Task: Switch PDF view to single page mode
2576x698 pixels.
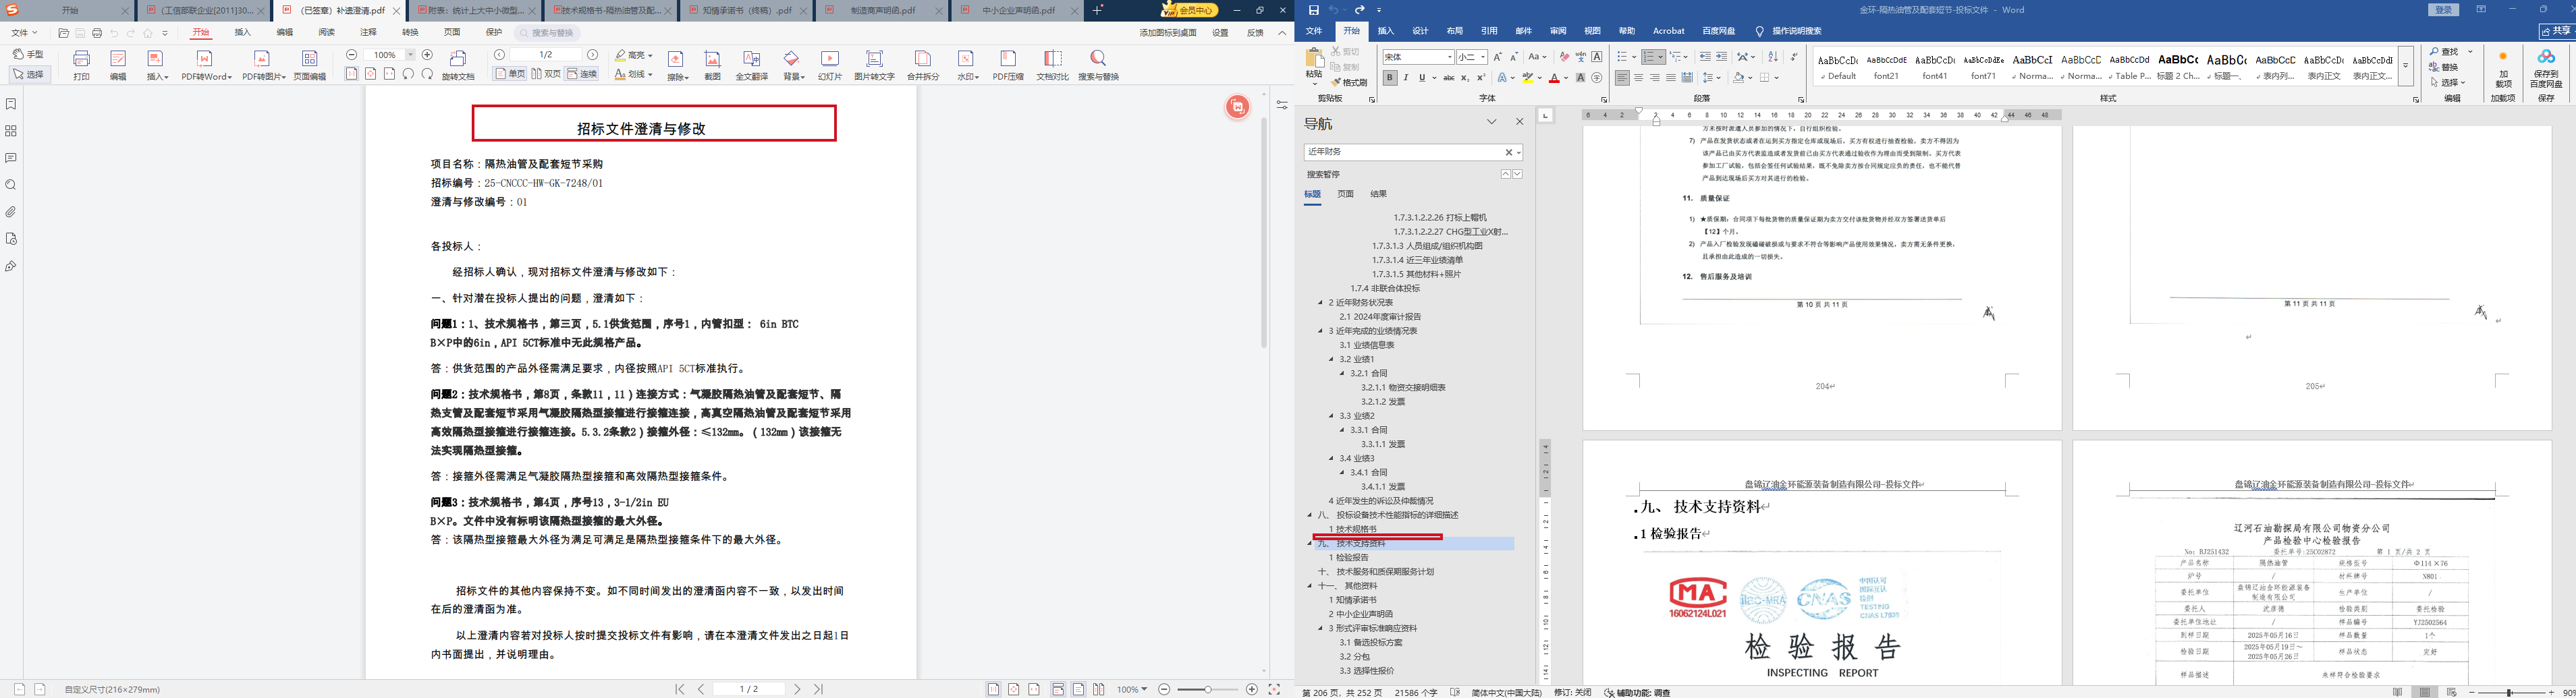Action: point(510,74)
